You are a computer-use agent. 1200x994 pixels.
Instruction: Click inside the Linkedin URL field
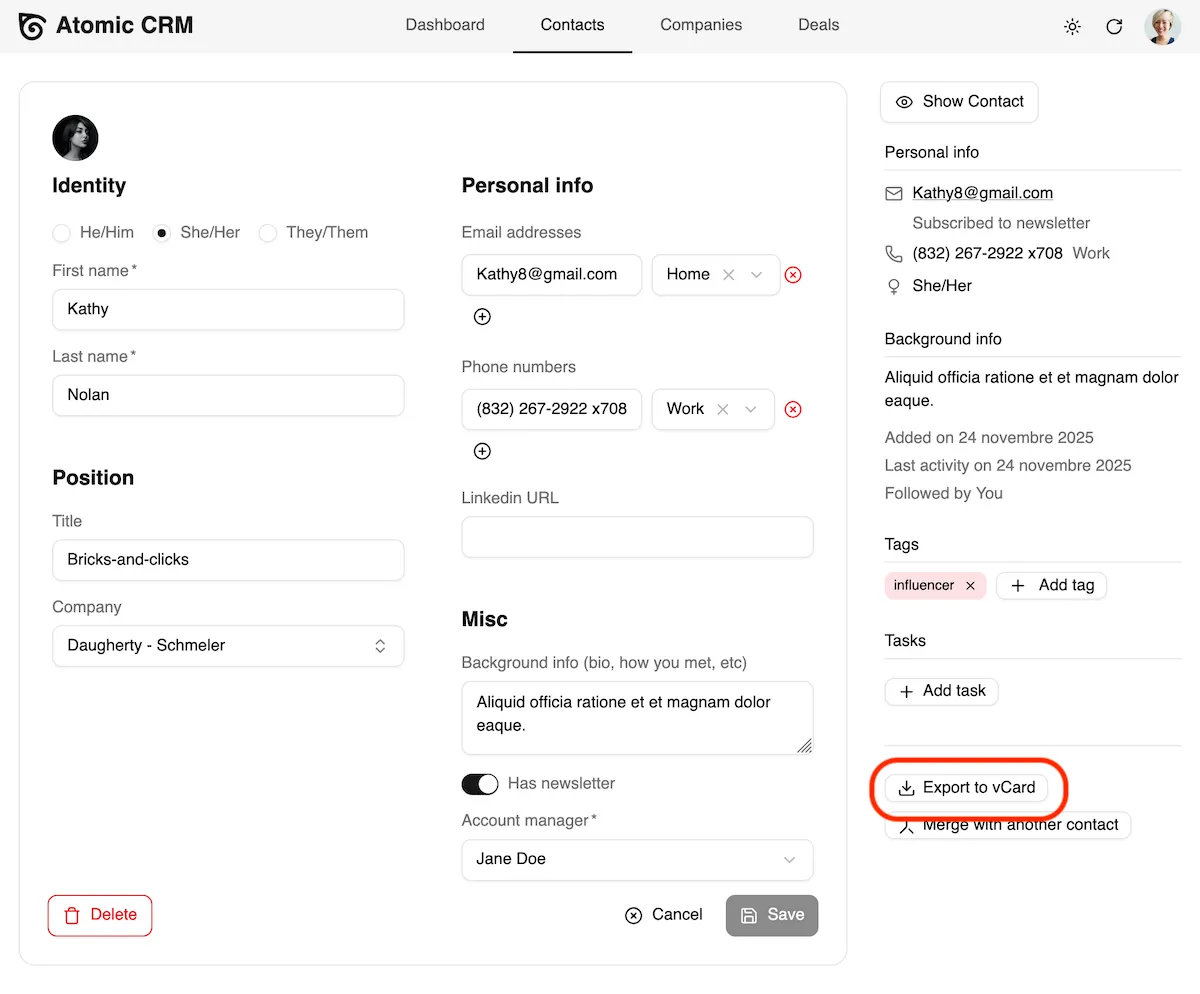pyautogui.click(x=637, y=537)
